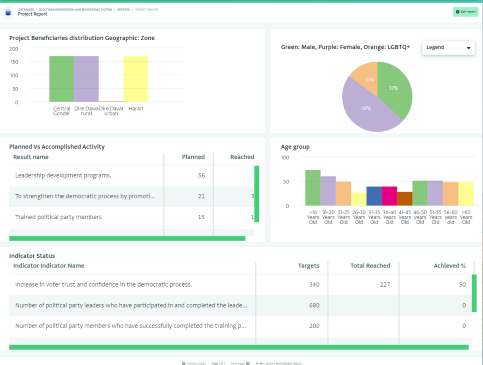The width and height of the screenshot is (483, 365).
Task: Click the Planned column header
Action: (193, 157)
